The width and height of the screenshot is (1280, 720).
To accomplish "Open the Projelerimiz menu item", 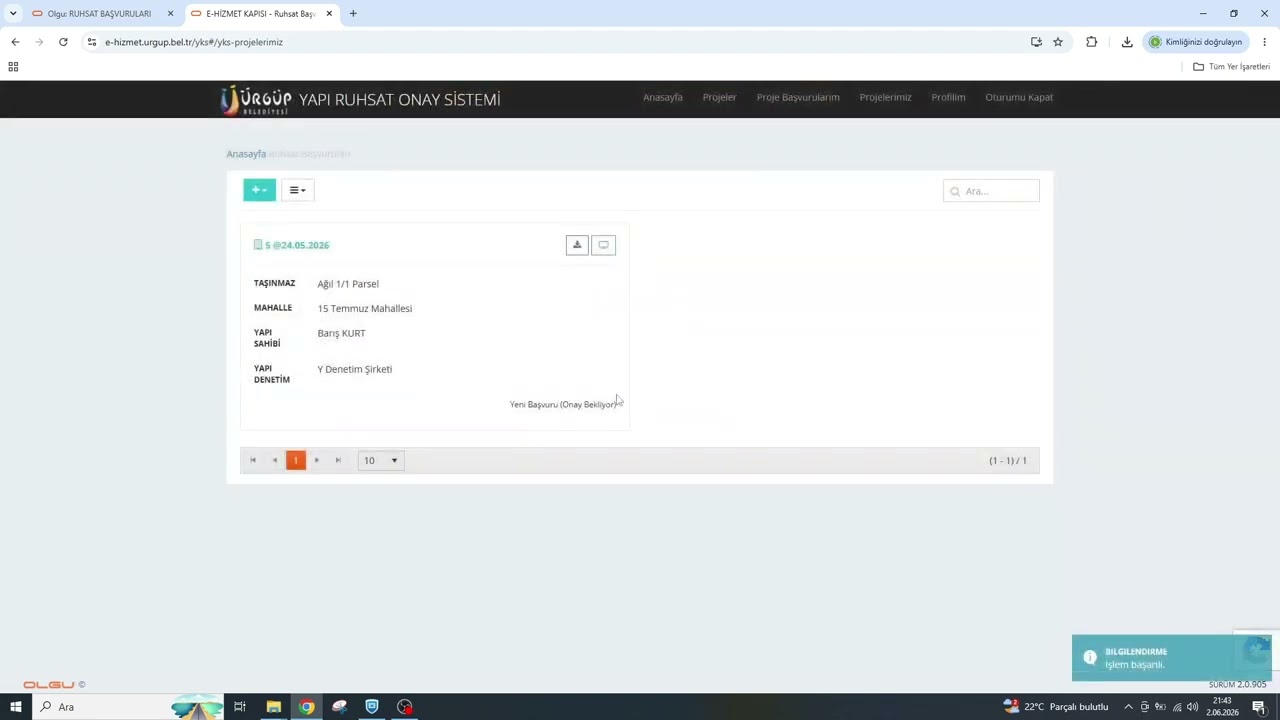I will tap(885, 97).
